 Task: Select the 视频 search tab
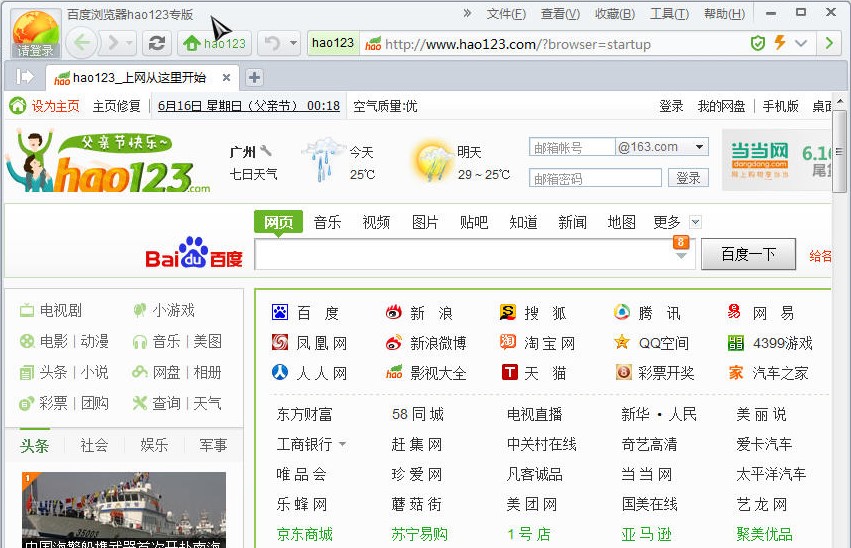pos(376,222)
